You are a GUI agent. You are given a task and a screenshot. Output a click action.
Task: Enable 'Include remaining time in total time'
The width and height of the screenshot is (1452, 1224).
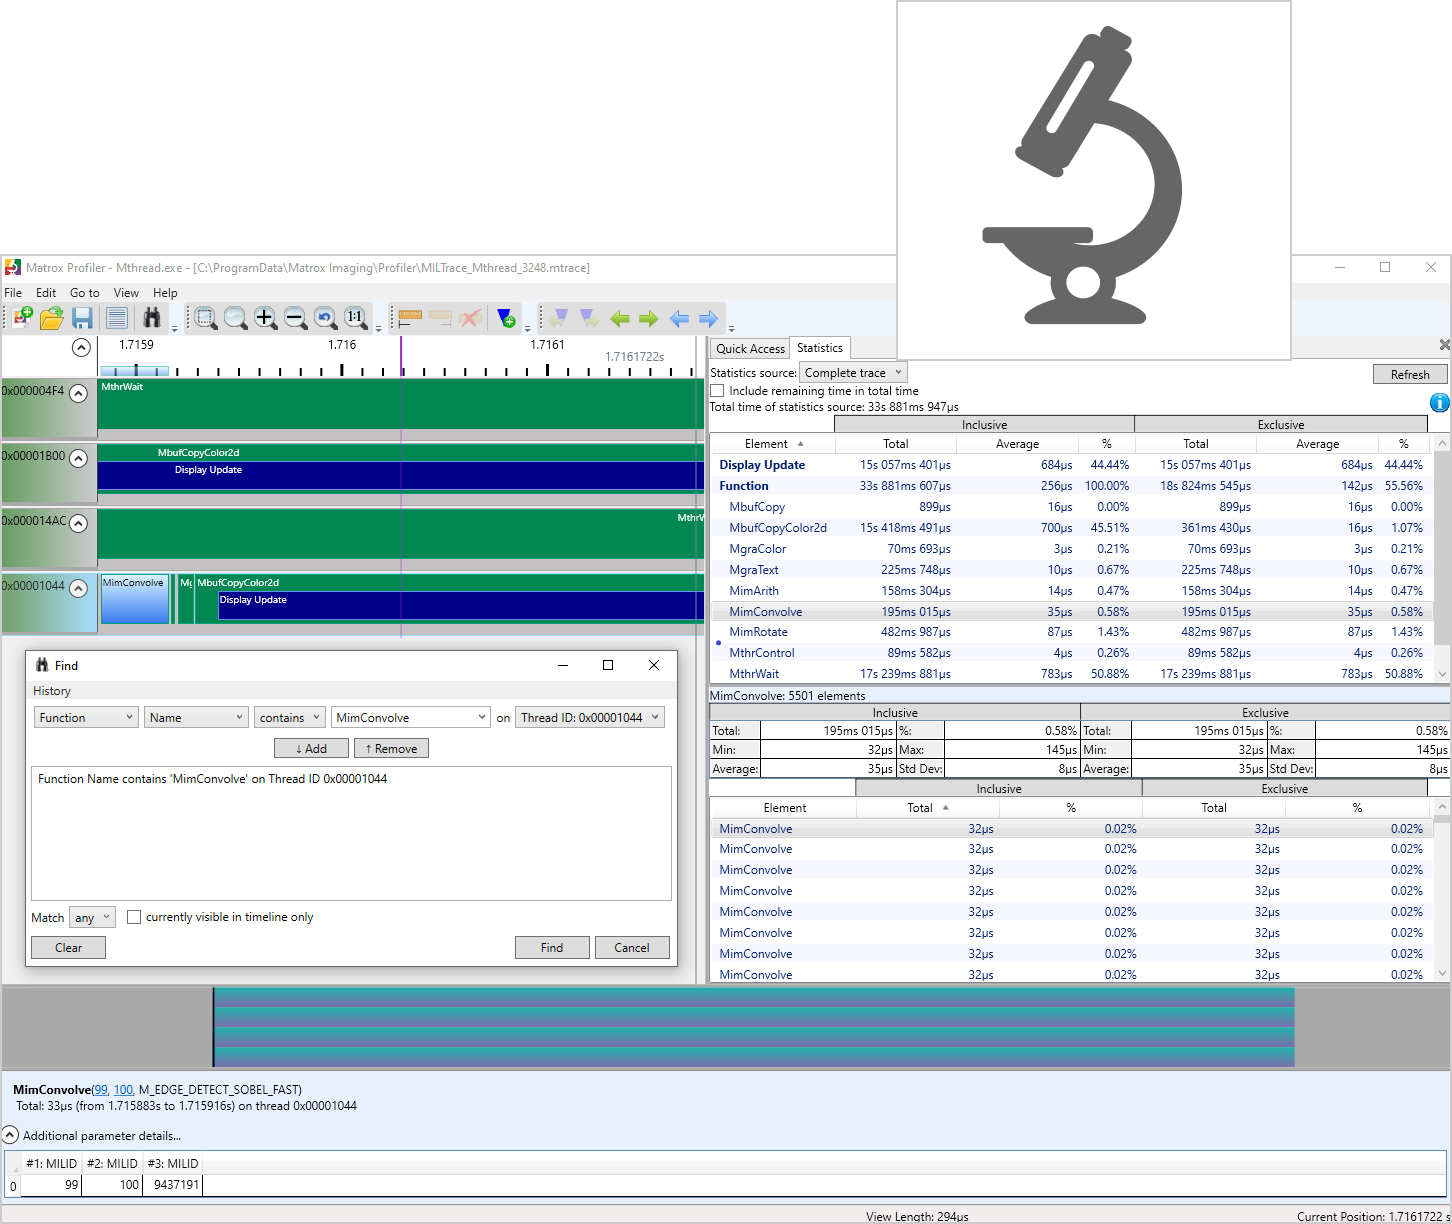click(x=717, y=391)
